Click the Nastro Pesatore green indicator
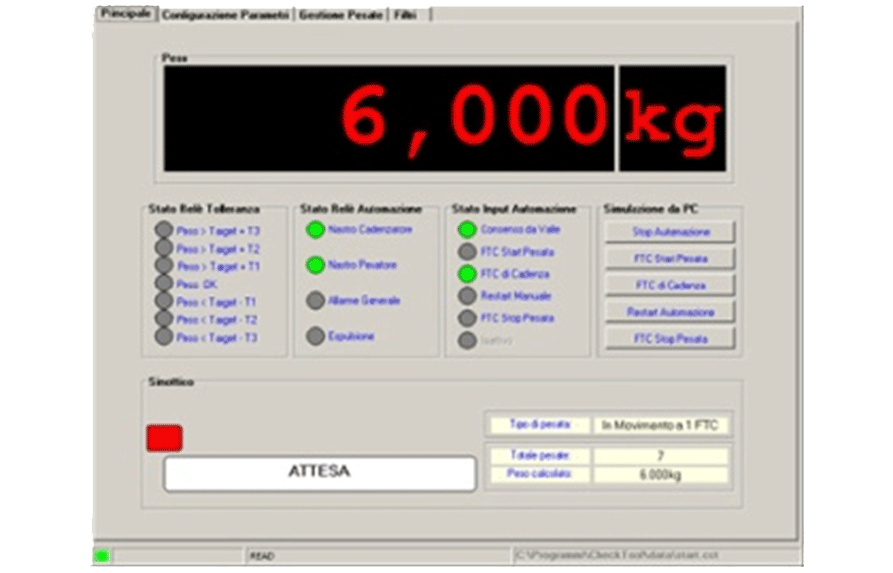The image size is (893, 573). point(315,266)
